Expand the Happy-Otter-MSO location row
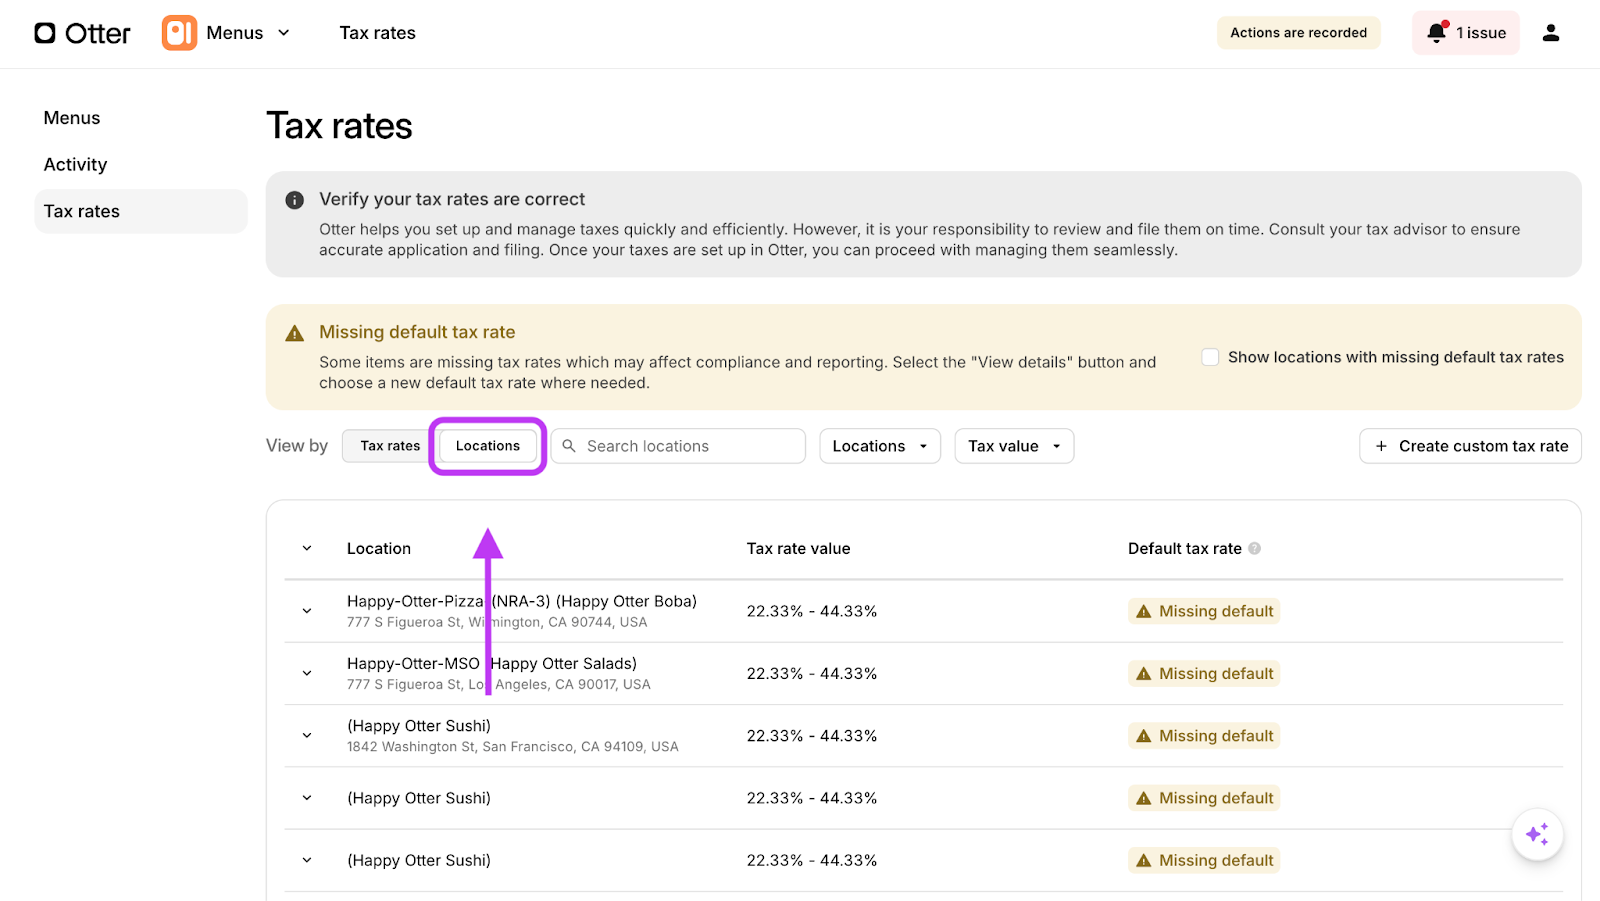1600x901 pixels. pyautogui.click(x=307, y=673)
